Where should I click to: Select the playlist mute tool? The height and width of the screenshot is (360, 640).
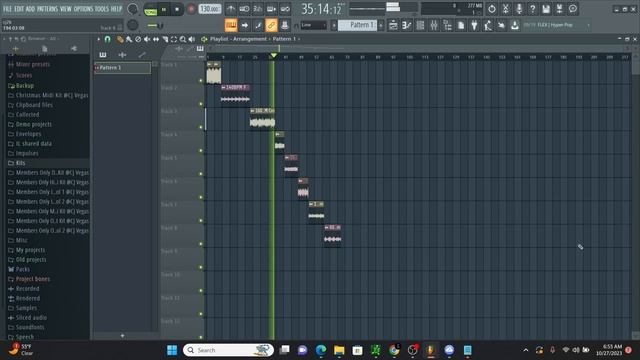point(147,39)
